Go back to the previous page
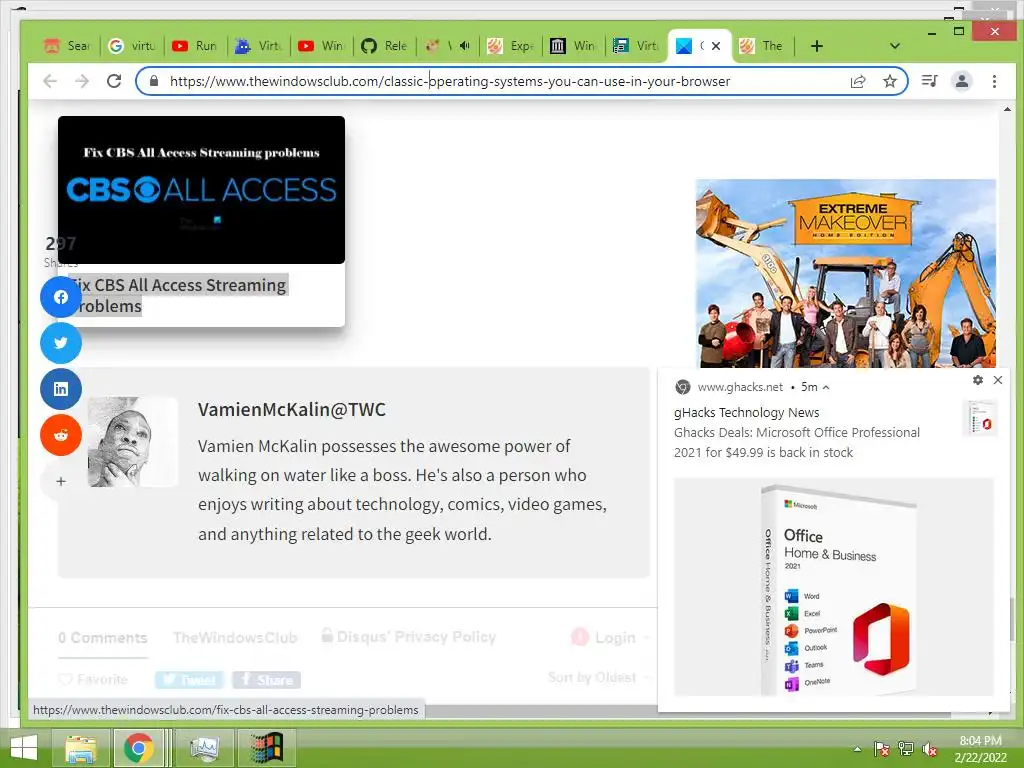Viewport: 1024px width, 768px height. point(50,81)
